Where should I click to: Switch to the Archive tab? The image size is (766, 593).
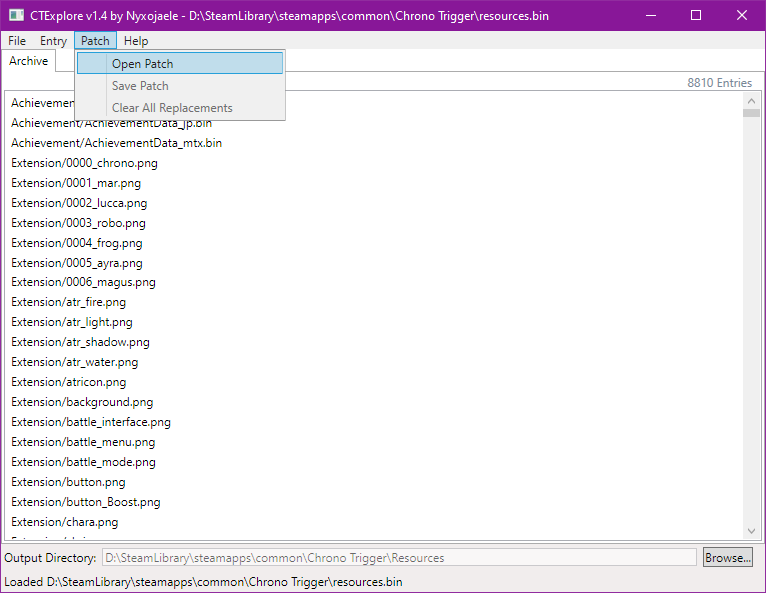point(28,61)
